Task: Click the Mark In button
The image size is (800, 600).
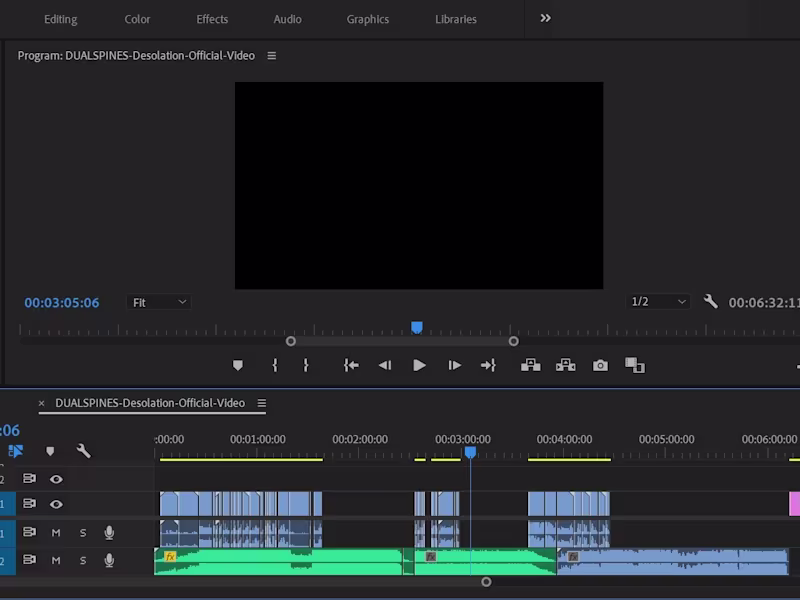Action: [x=275, y=365]
